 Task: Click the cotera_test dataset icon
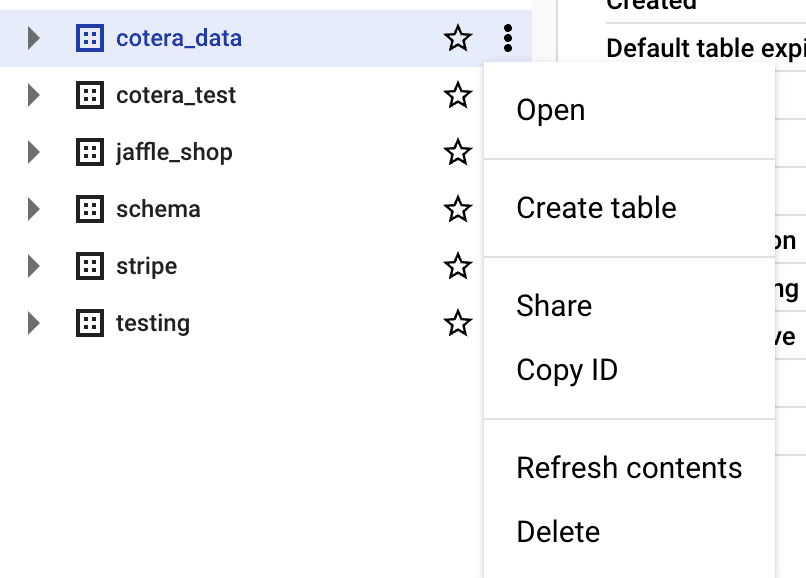pos(90,96)
